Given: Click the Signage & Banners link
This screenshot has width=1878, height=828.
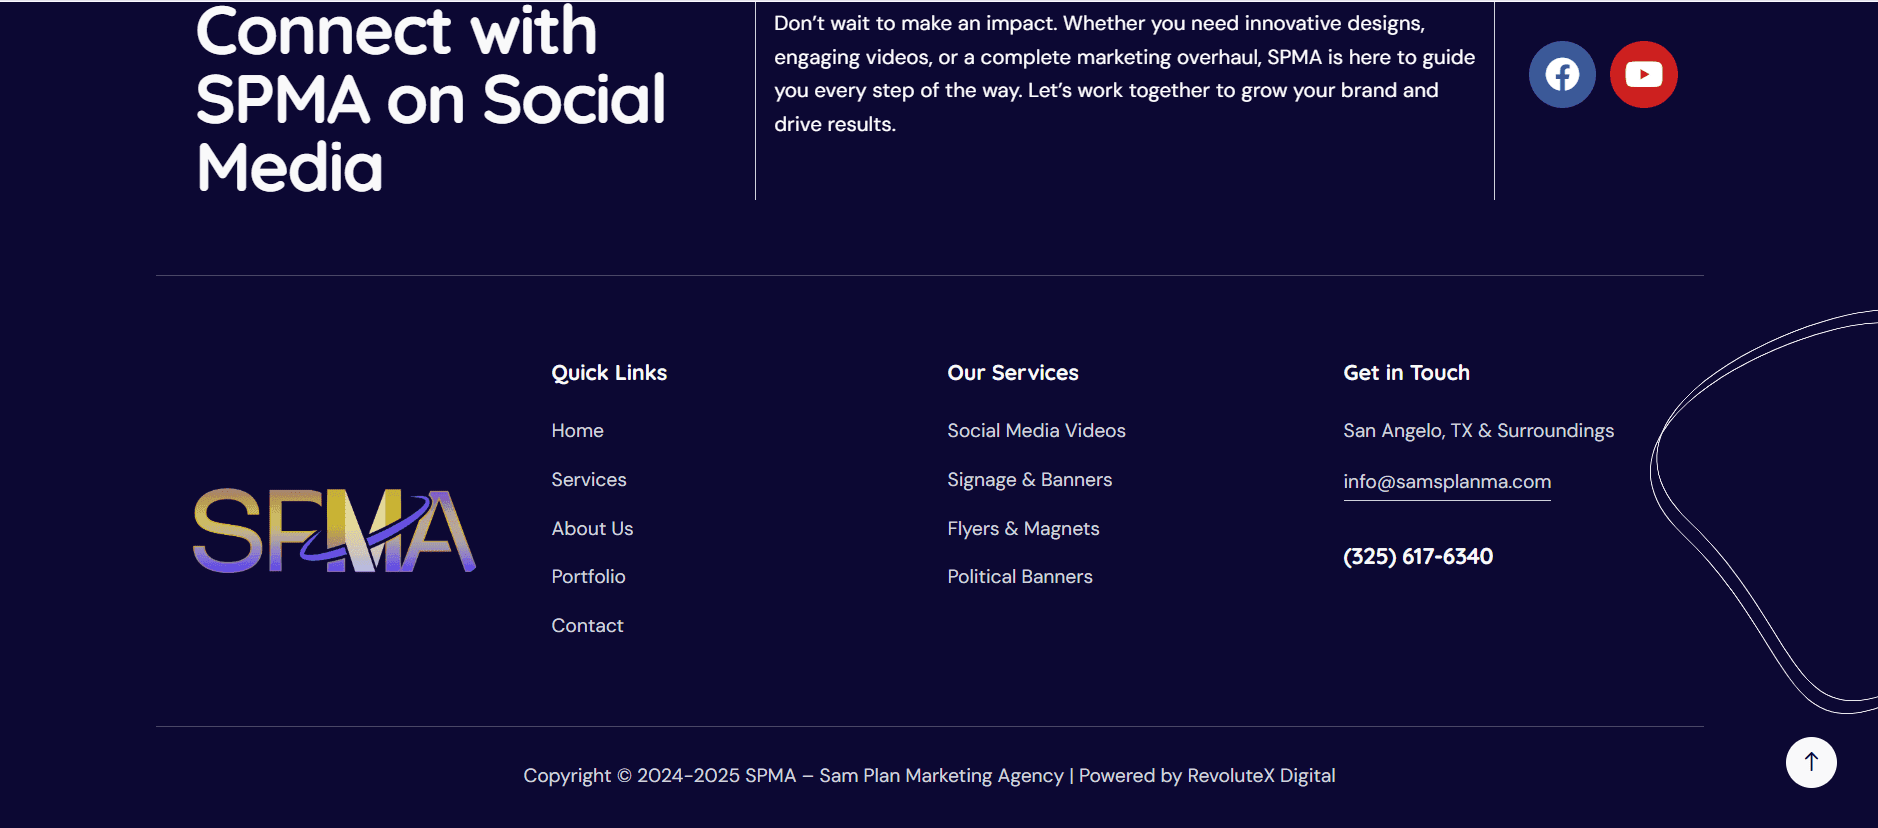Looking at the screenshot, I should click(1029, 480).
